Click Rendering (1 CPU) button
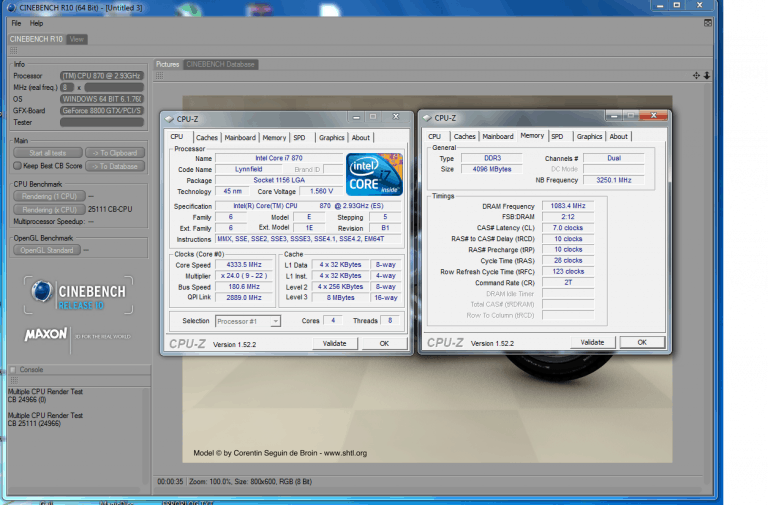 [x=49, y=196]
